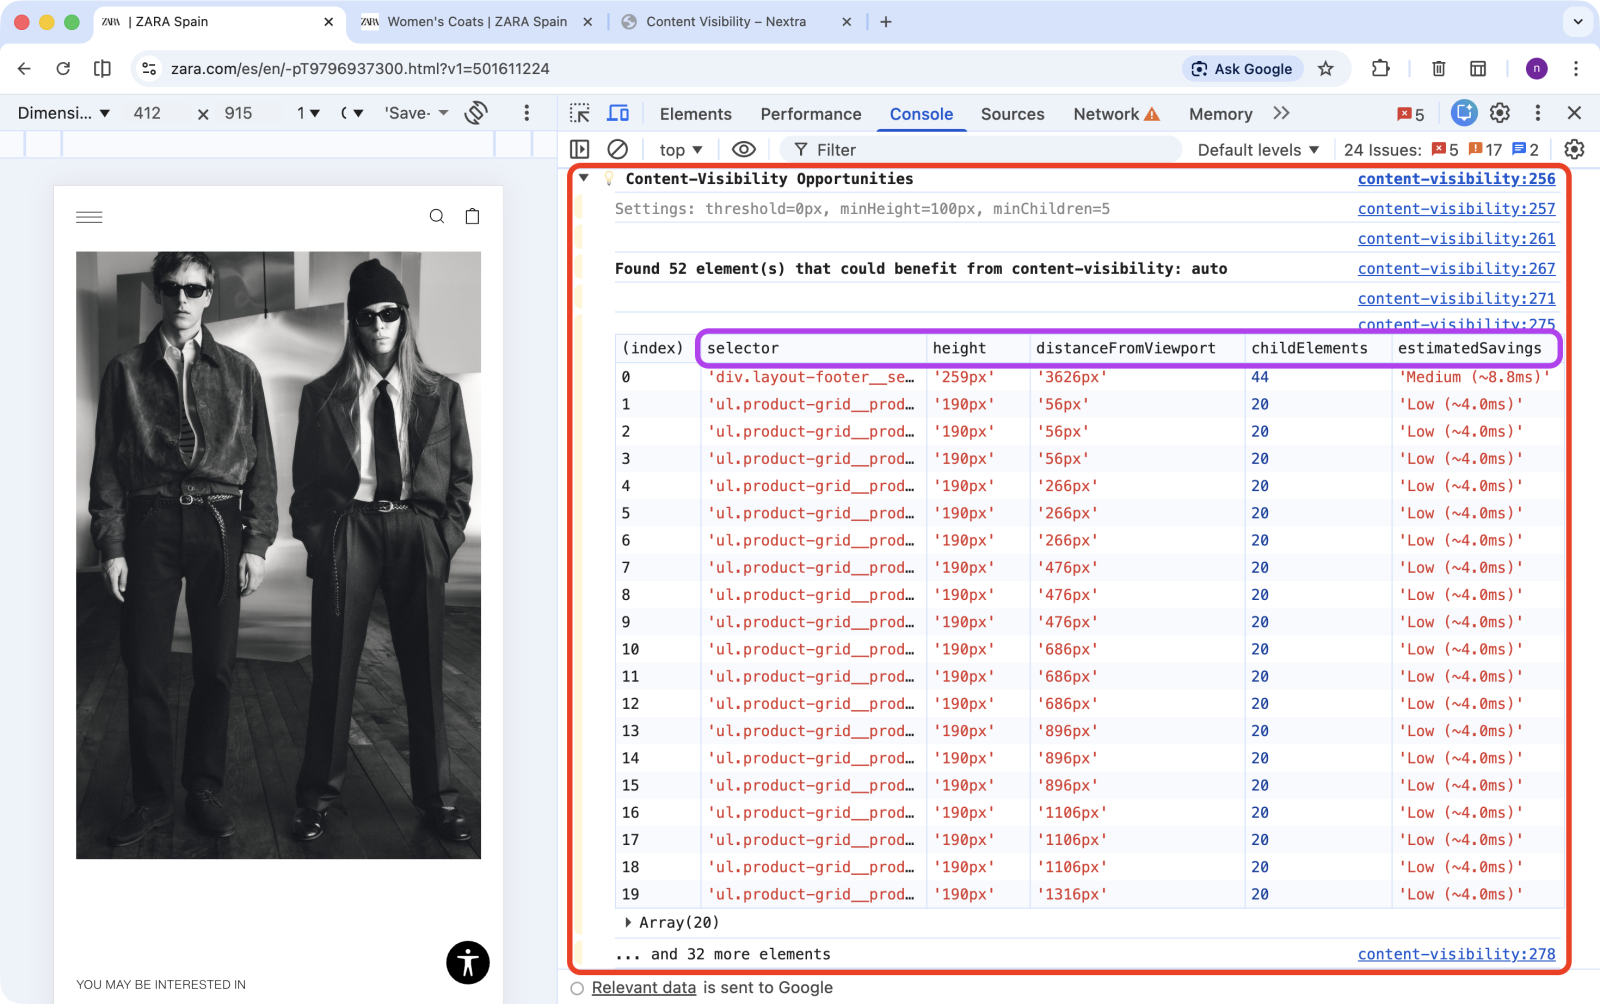Click the Ask Google button

coord(1242,69)
